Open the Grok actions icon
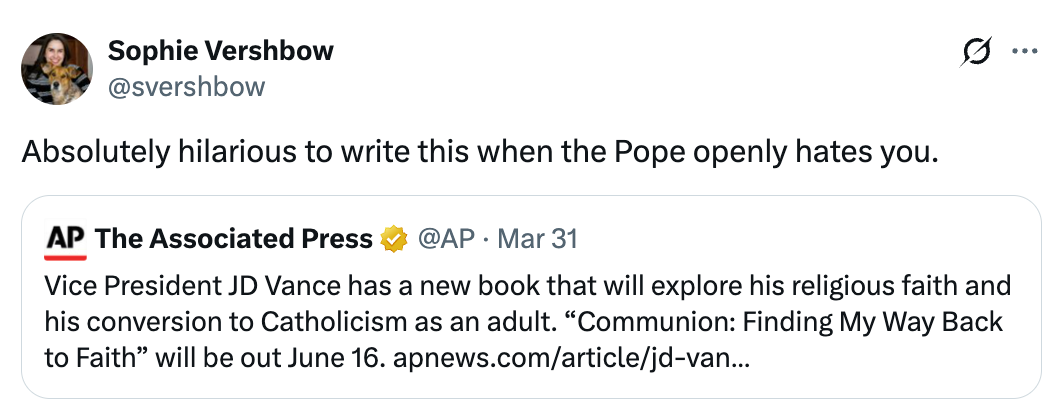This screenshot has height=418, width=1060. (974, 51)
